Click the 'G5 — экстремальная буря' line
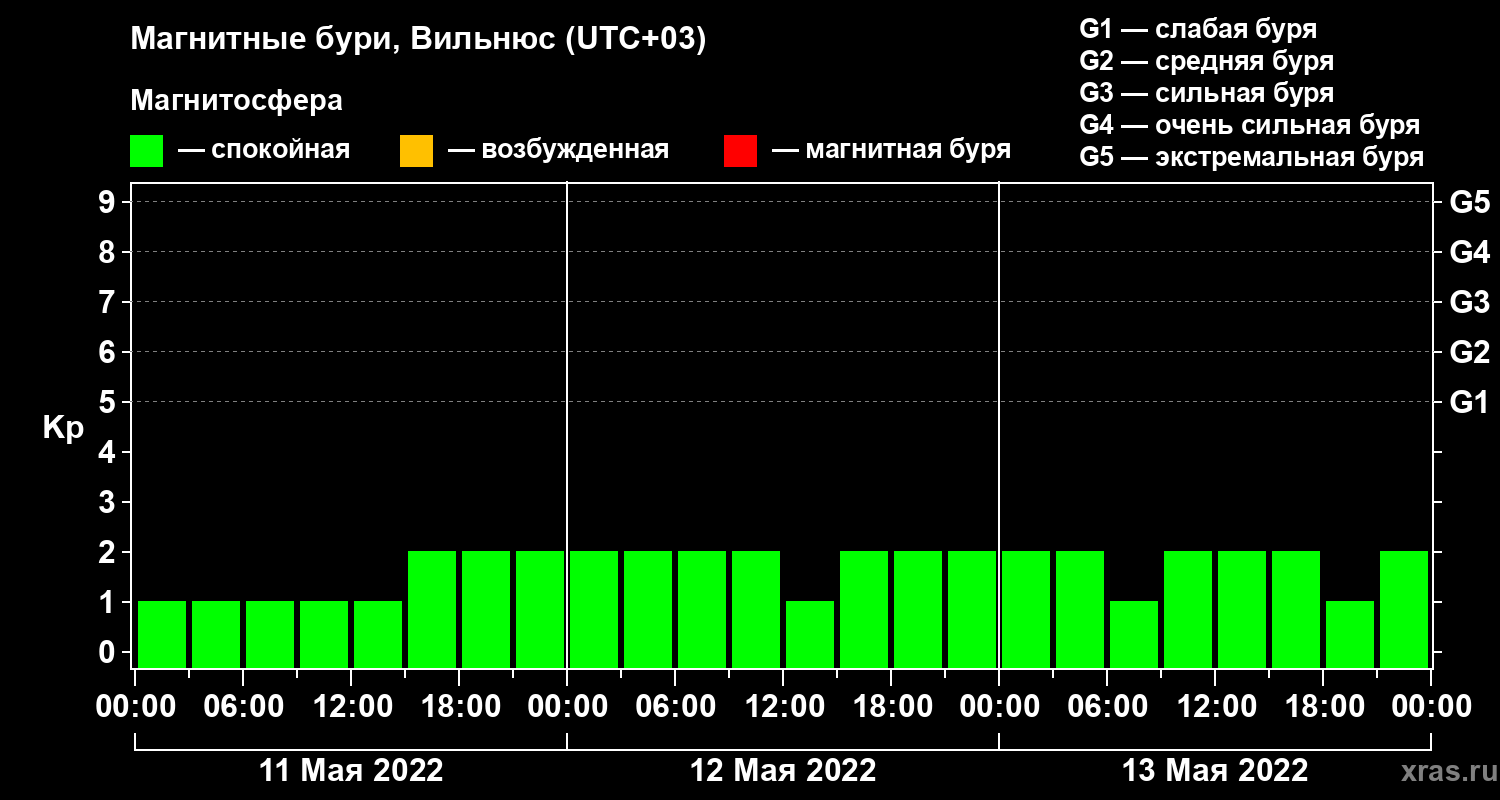The height and width of the screenshot is (800, 1500). (x=1252, y=157)
